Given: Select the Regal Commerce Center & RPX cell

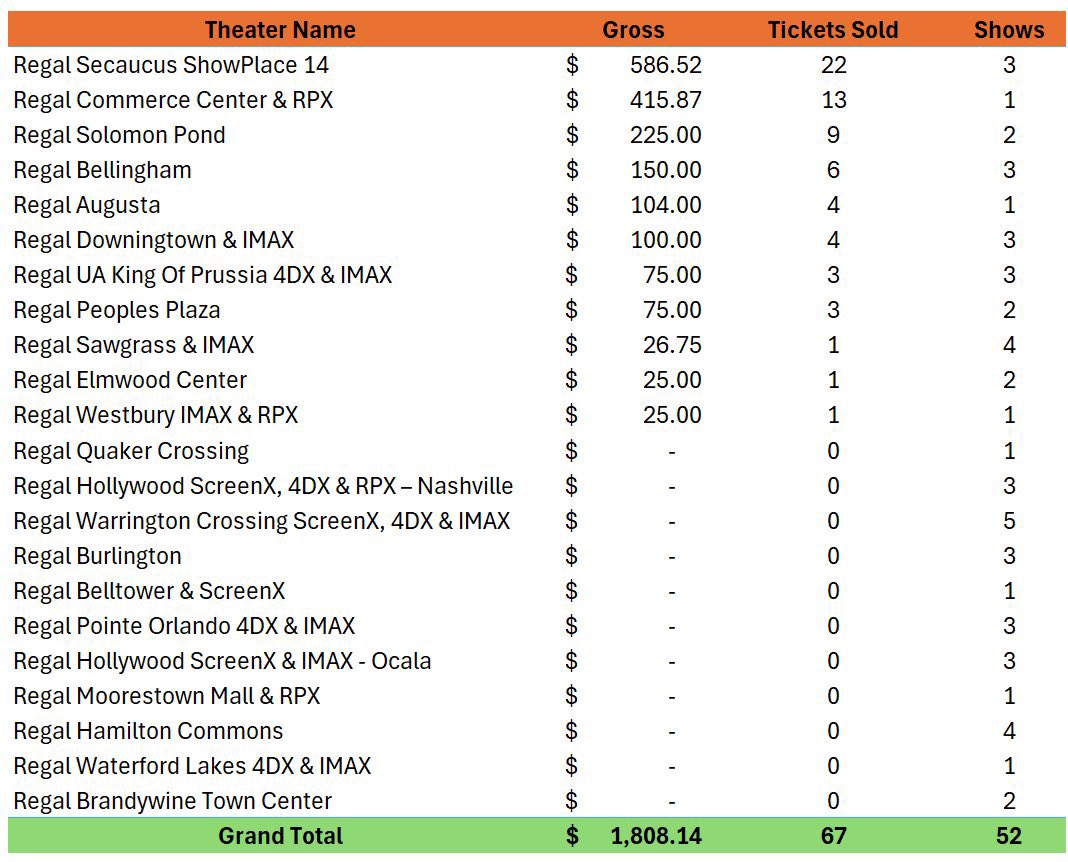Looking at the screenshot, I should [x=173, y=100].
